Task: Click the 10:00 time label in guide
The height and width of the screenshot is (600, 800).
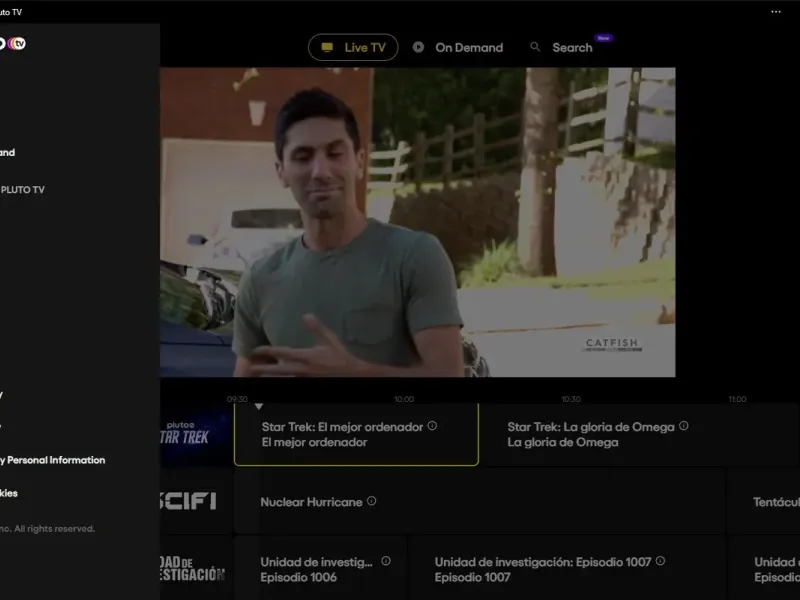Action: [404, 399]
